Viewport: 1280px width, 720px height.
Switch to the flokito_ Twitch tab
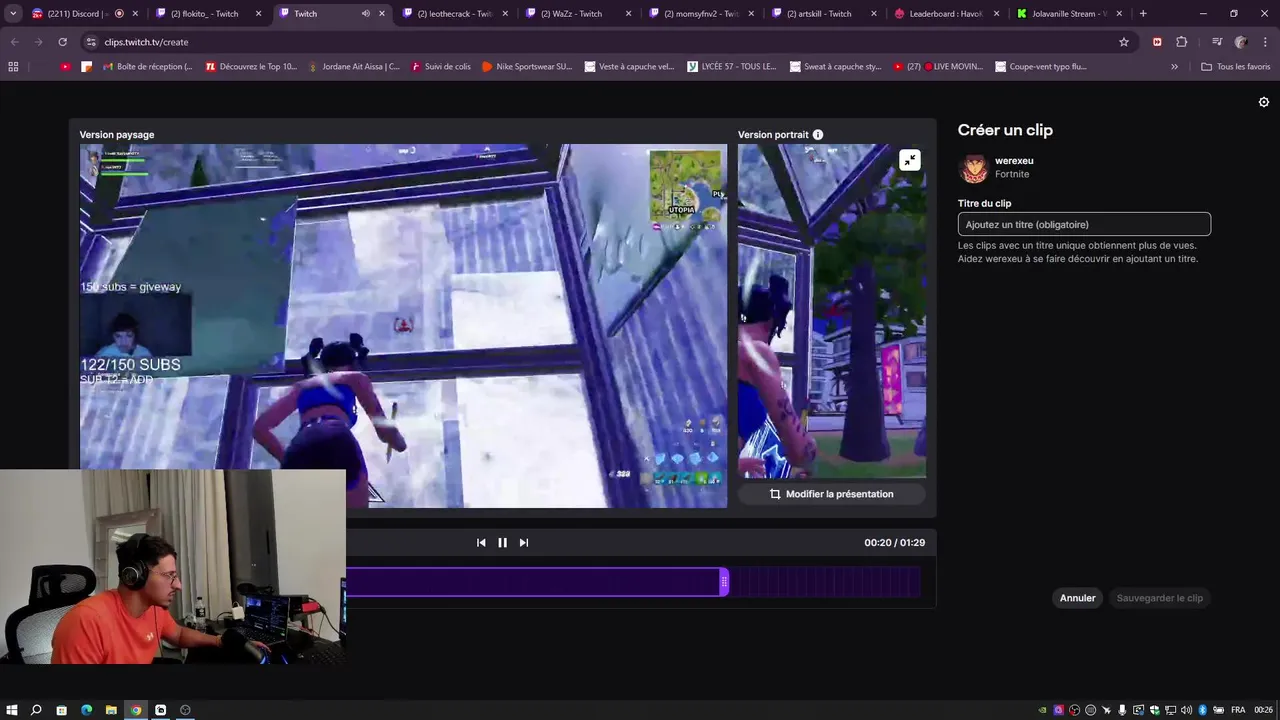[208, 14]
